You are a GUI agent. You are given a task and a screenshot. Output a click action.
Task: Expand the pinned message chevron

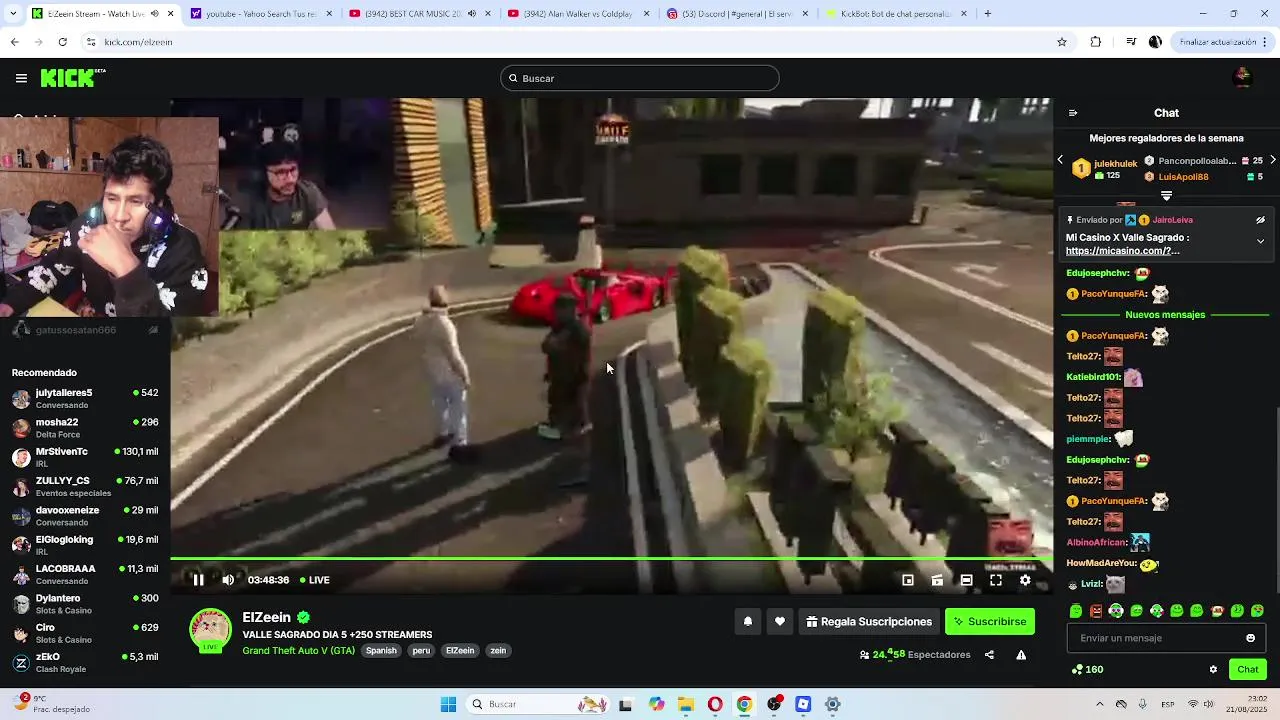point(1260,241)
